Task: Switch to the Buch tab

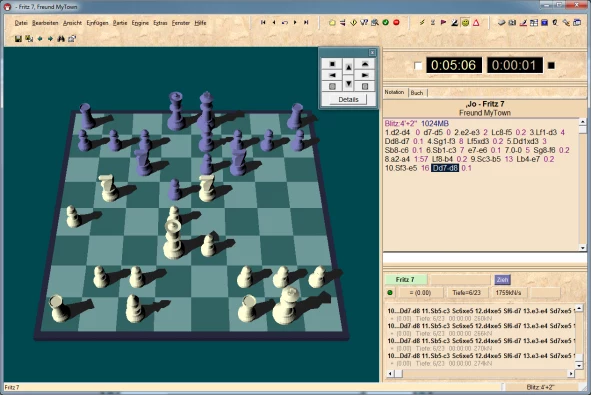Action: pos(417,93)
